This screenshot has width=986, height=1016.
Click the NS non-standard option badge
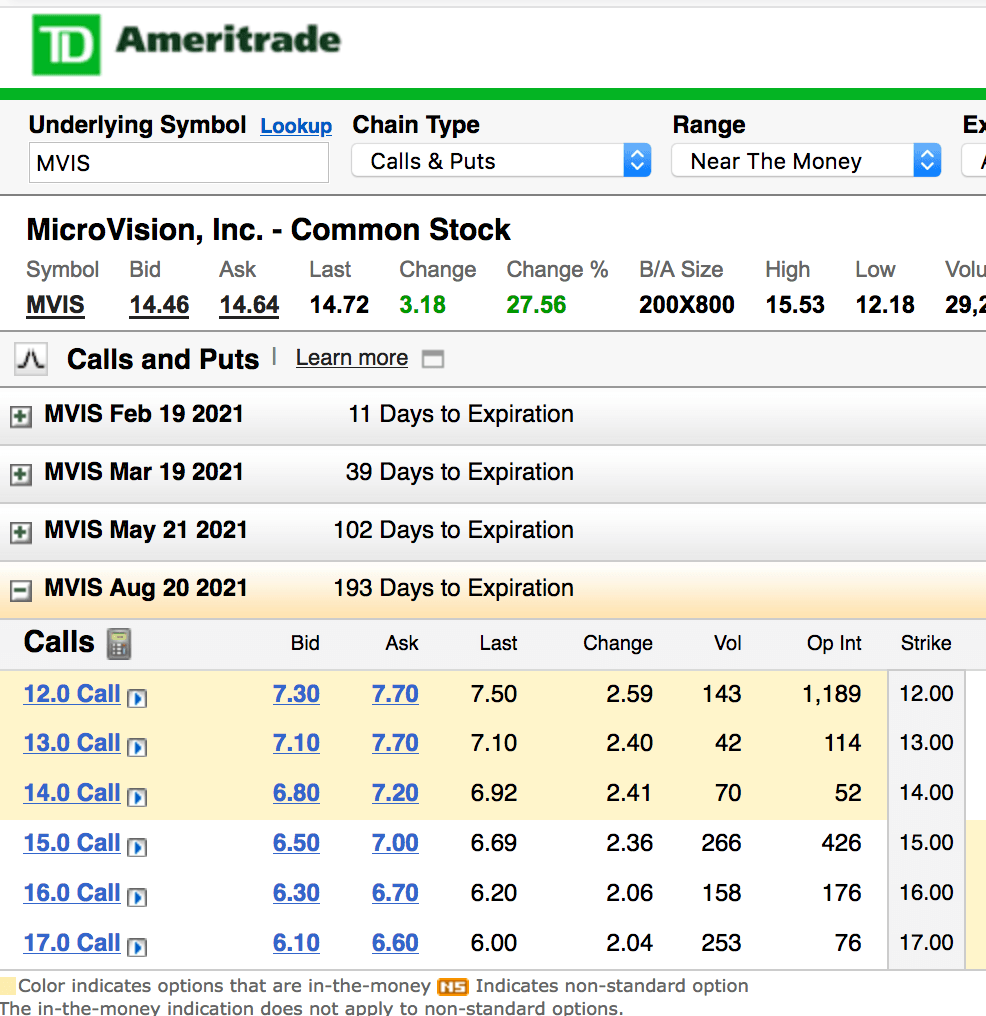point(453,987)
